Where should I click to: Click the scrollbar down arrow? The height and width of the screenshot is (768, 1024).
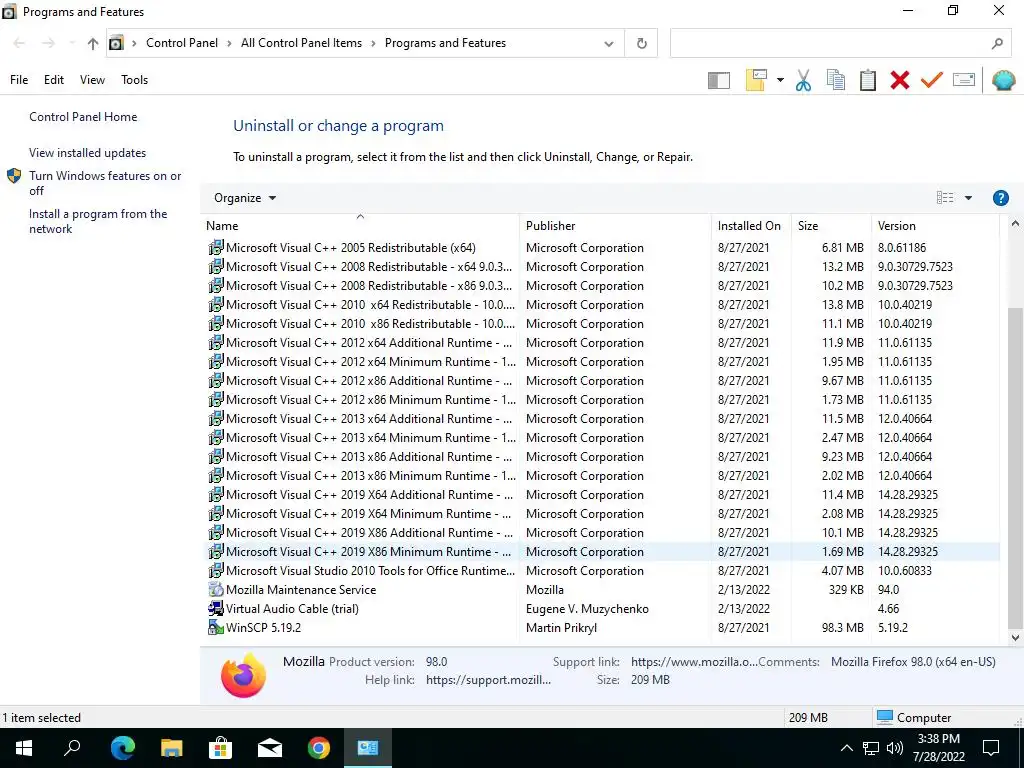(x=1015, y=637)
